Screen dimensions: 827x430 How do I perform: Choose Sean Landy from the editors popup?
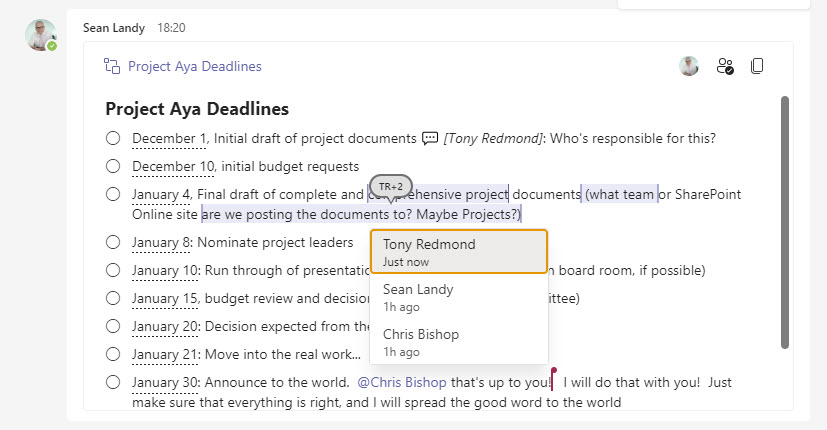coord(459,297)
